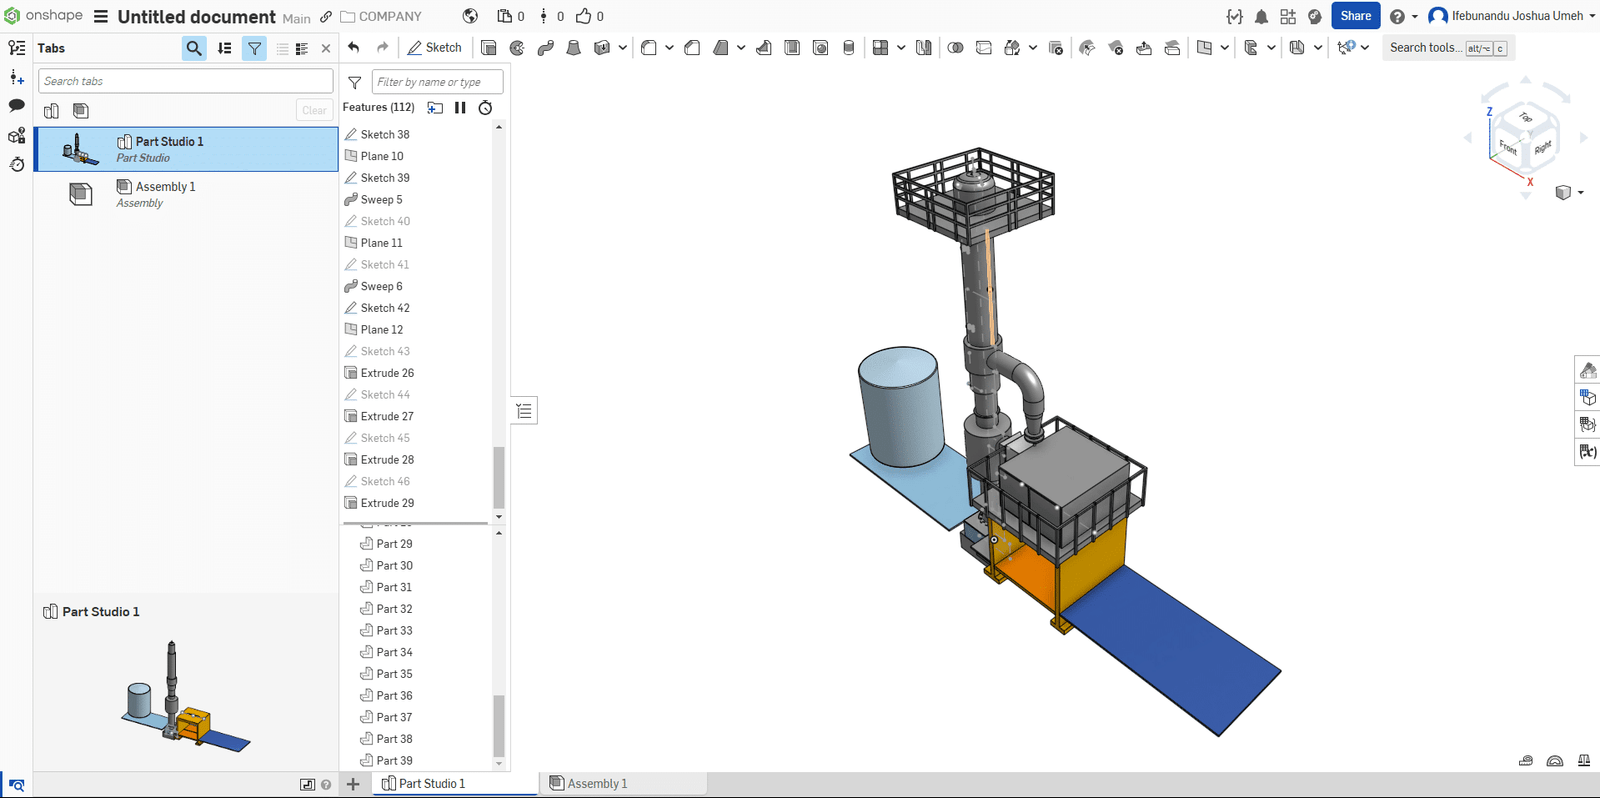The image size is (1600, 798).
Task: Toggle the search tabs magnifier button
Action: (194, 48)
